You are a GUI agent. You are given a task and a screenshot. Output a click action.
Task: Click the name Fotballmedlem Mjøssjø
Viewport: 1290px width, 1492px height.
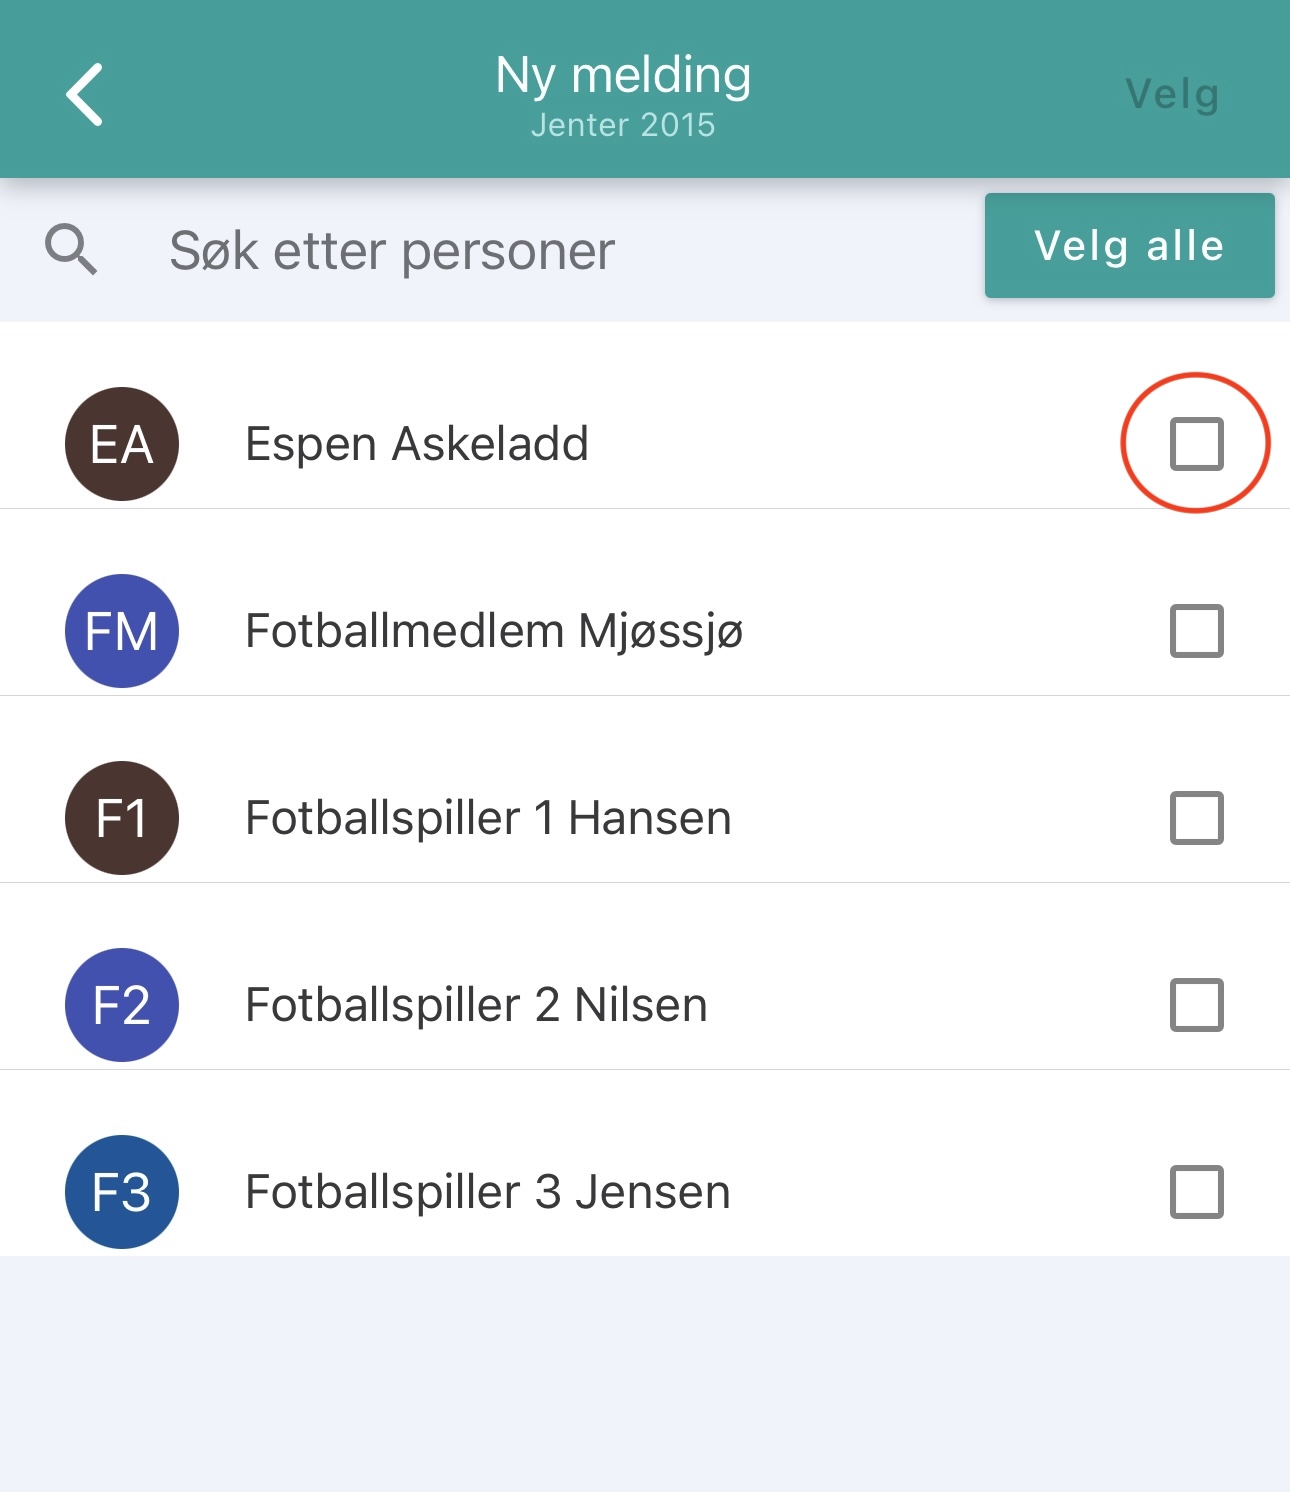pyautogui.click(x=494, y=631)
